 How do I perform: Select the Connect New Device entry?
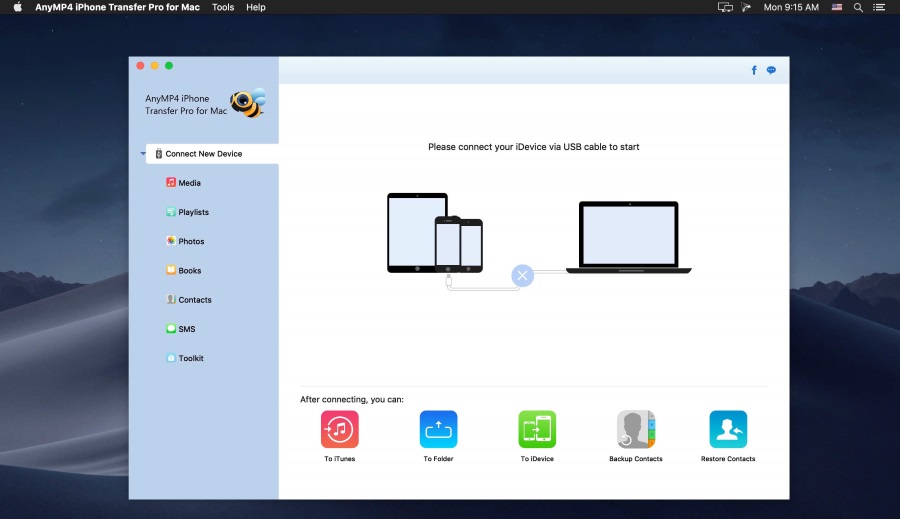[x=212, y=154]
